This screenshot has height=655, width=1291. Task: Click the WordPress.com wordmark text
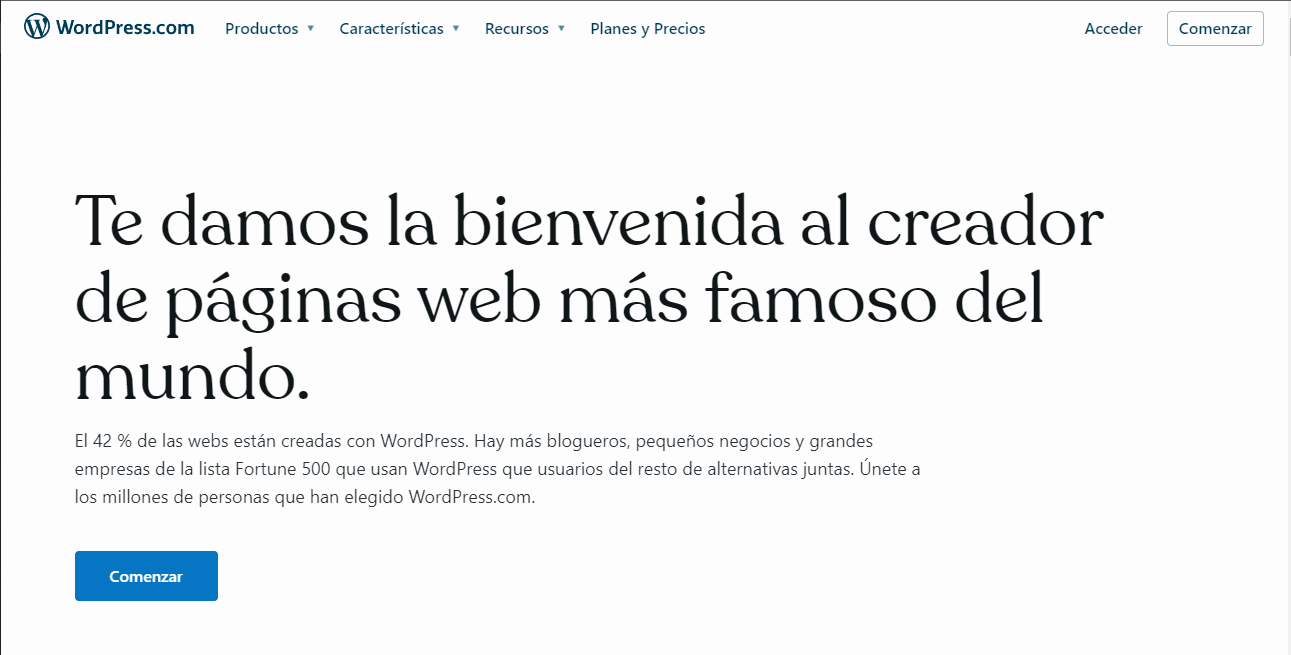click(125, 27)
